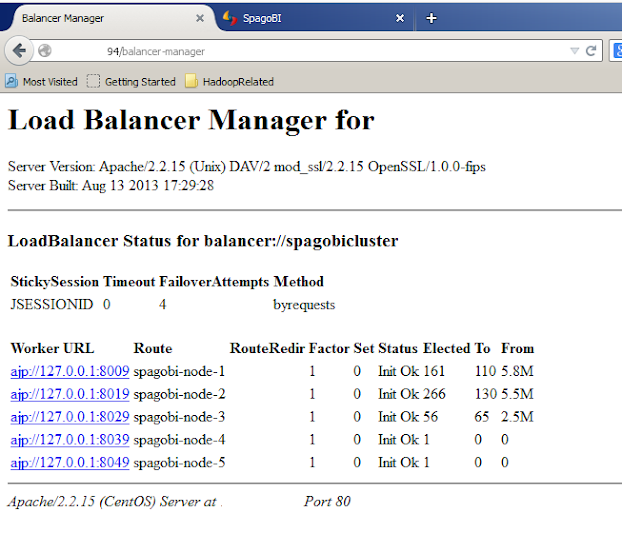Click the JSESSIONID sticky session value
622x533 pixels.
click(52, 305)
